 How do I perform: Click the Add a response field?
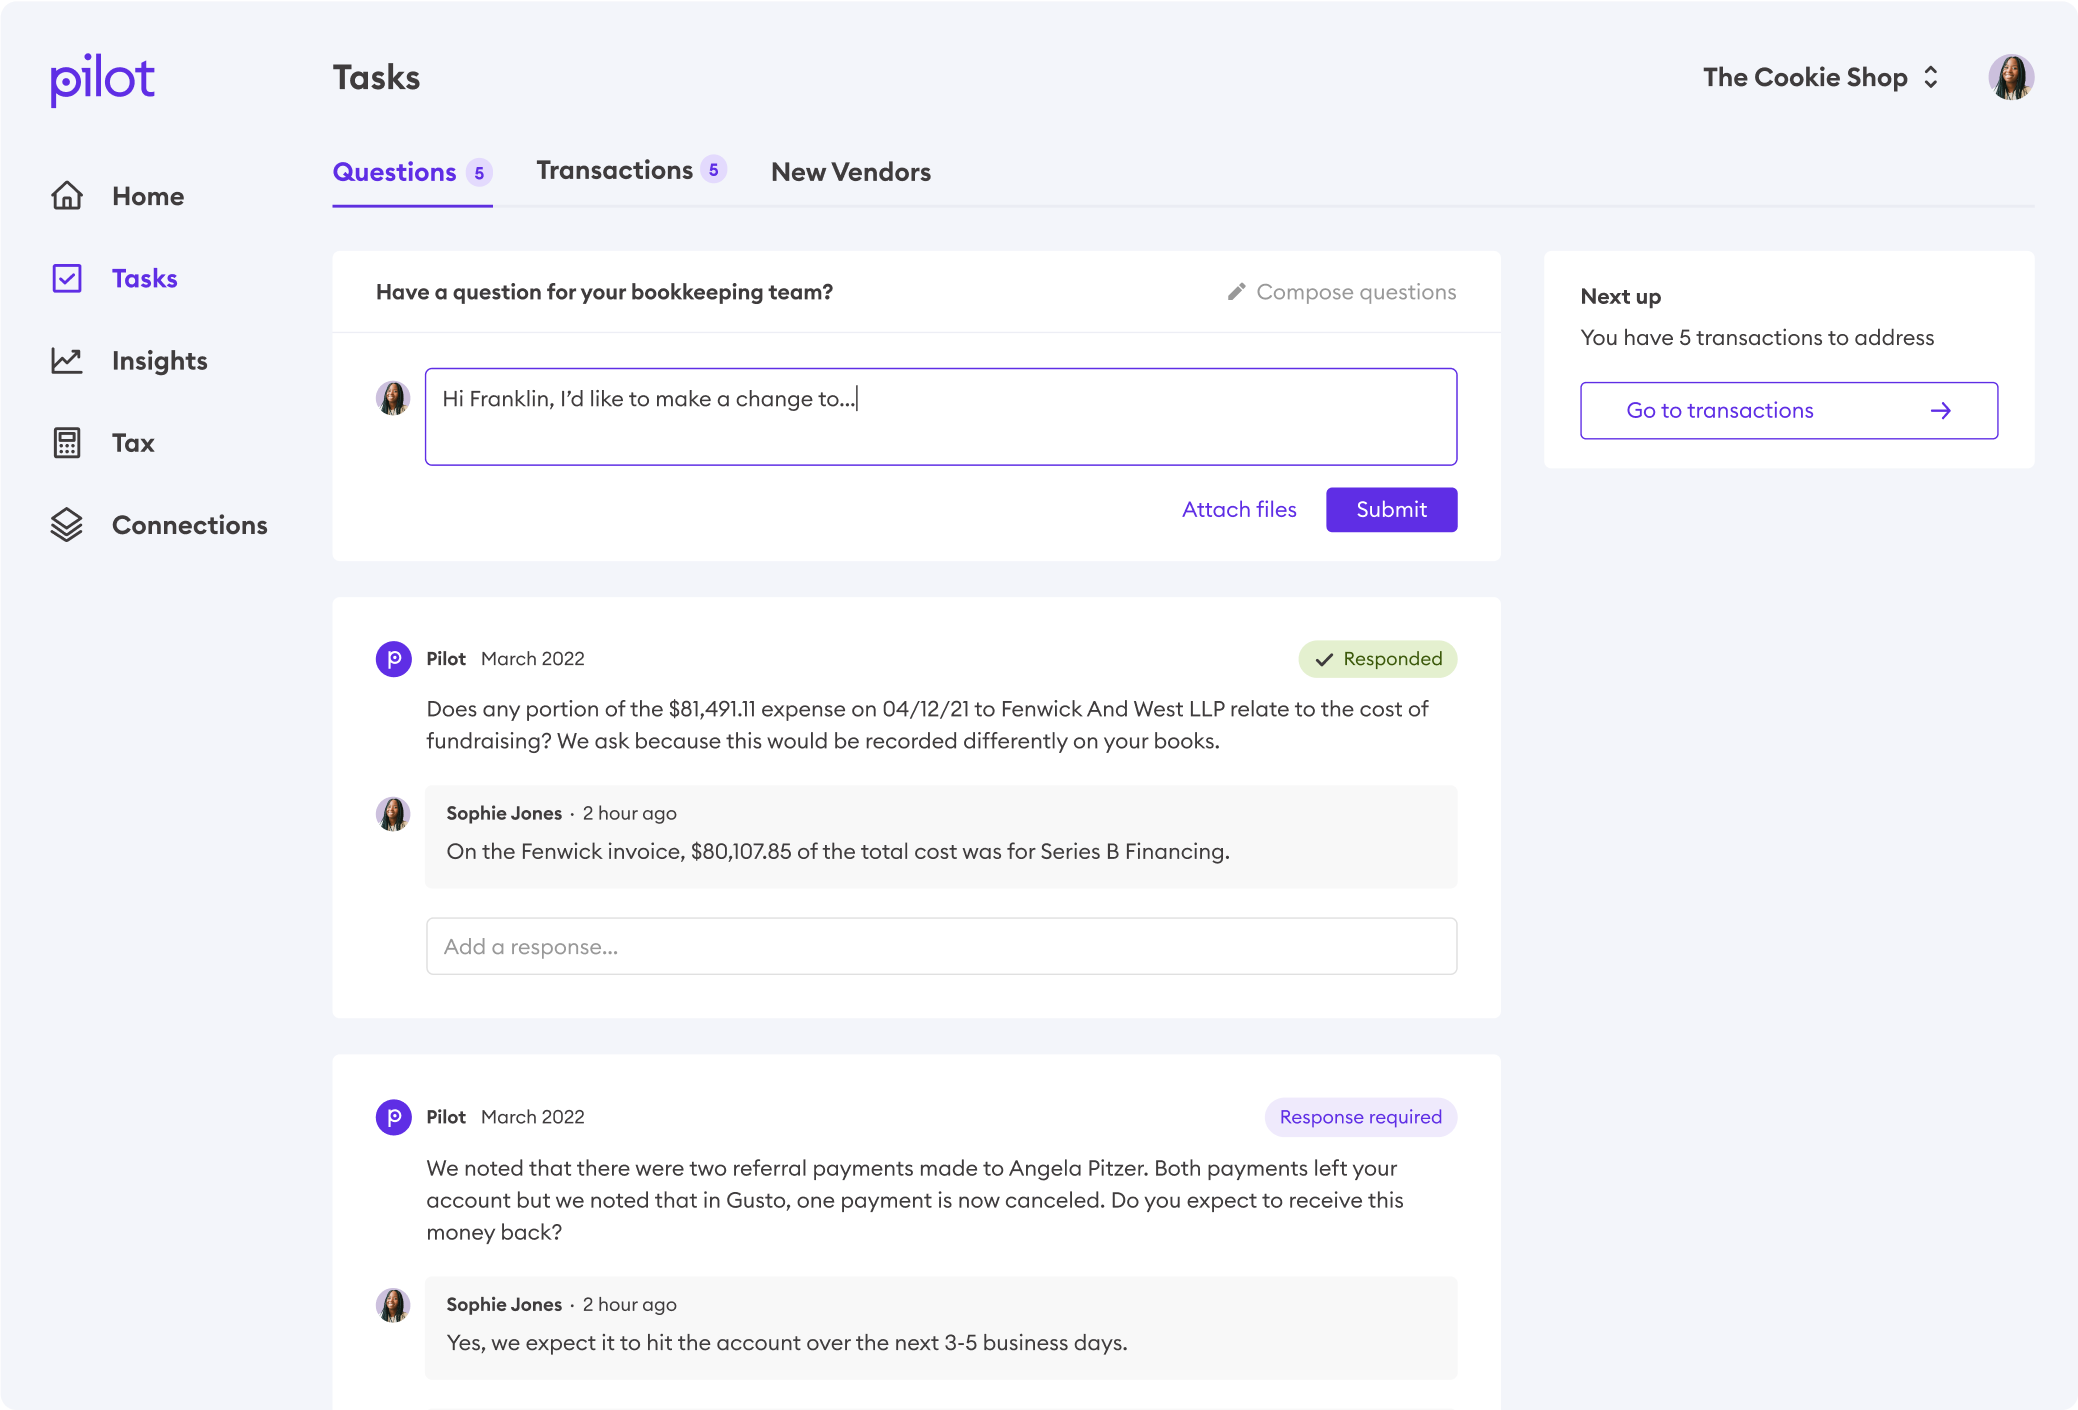tap(941, 946)
